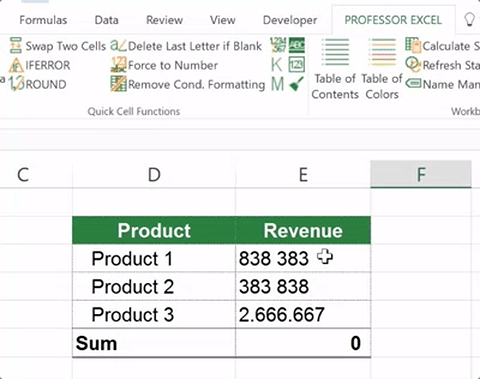Apply the M millions format icon
The height and width of the screenshot is (379, 480).
277,84
